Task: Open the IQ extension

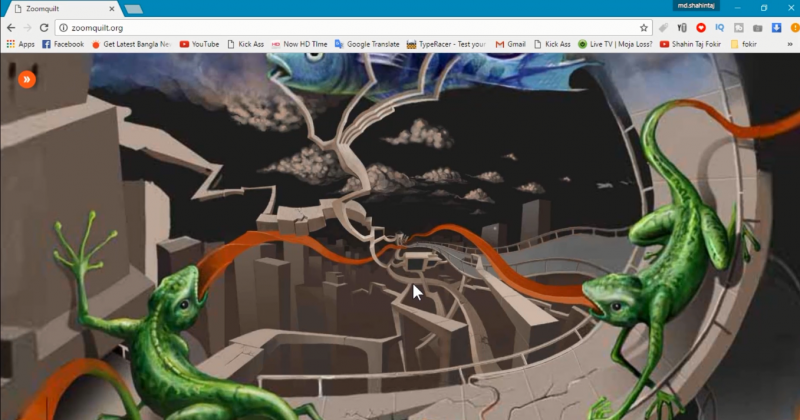Action: [719, 28]
